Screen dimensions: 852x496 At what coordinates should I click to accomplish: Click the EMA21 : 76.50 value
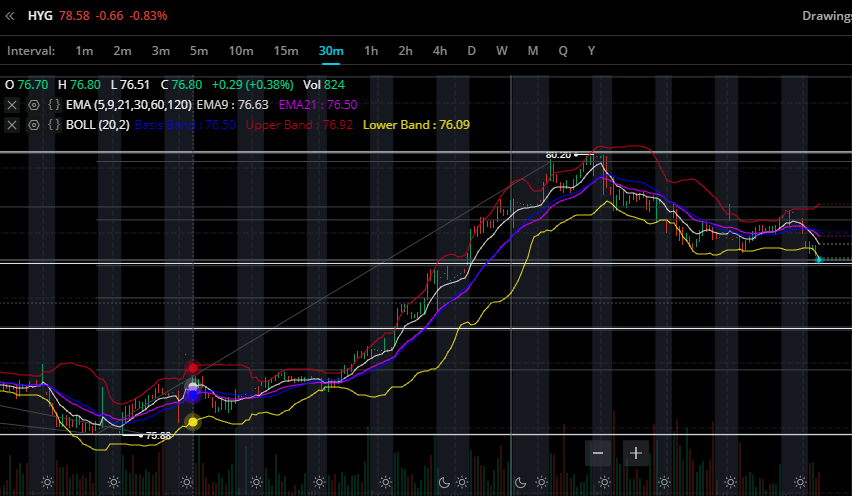[x=318, y=105]
